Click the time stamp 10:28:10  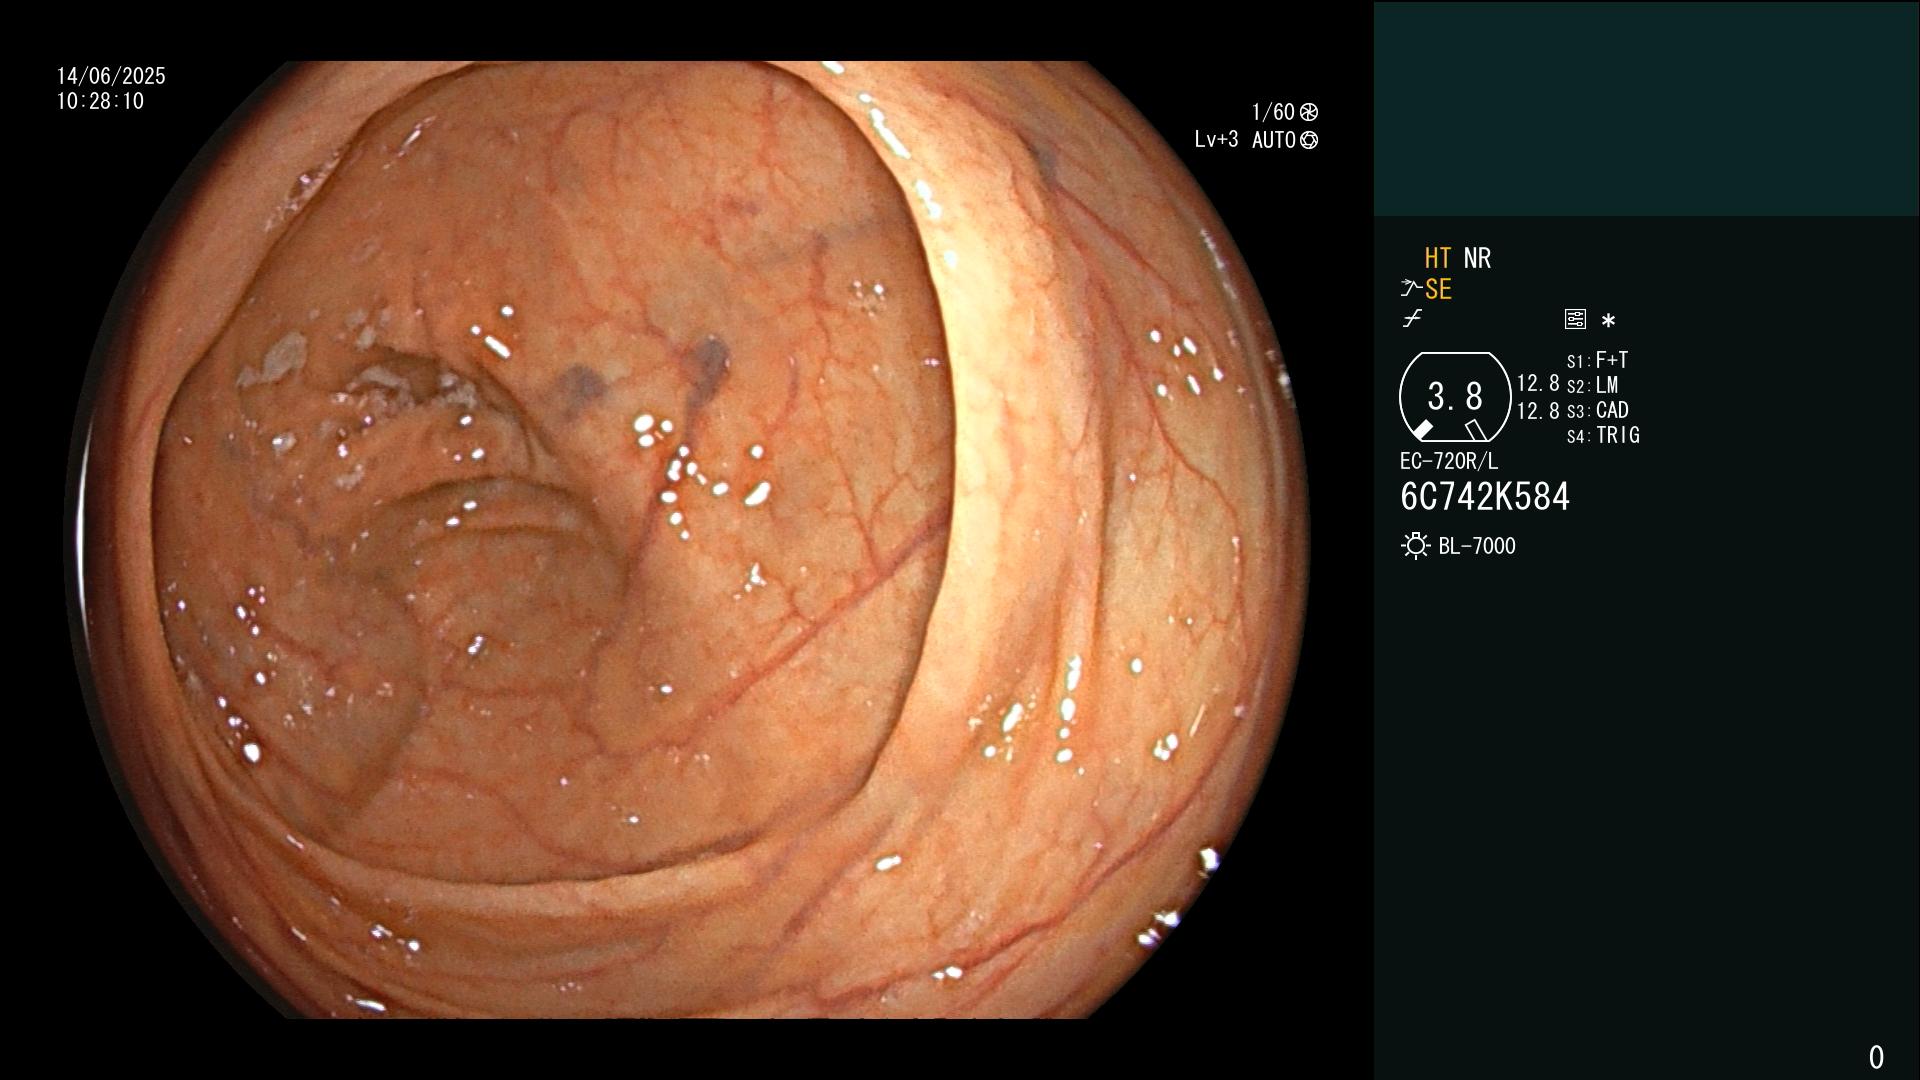point(100,101)
